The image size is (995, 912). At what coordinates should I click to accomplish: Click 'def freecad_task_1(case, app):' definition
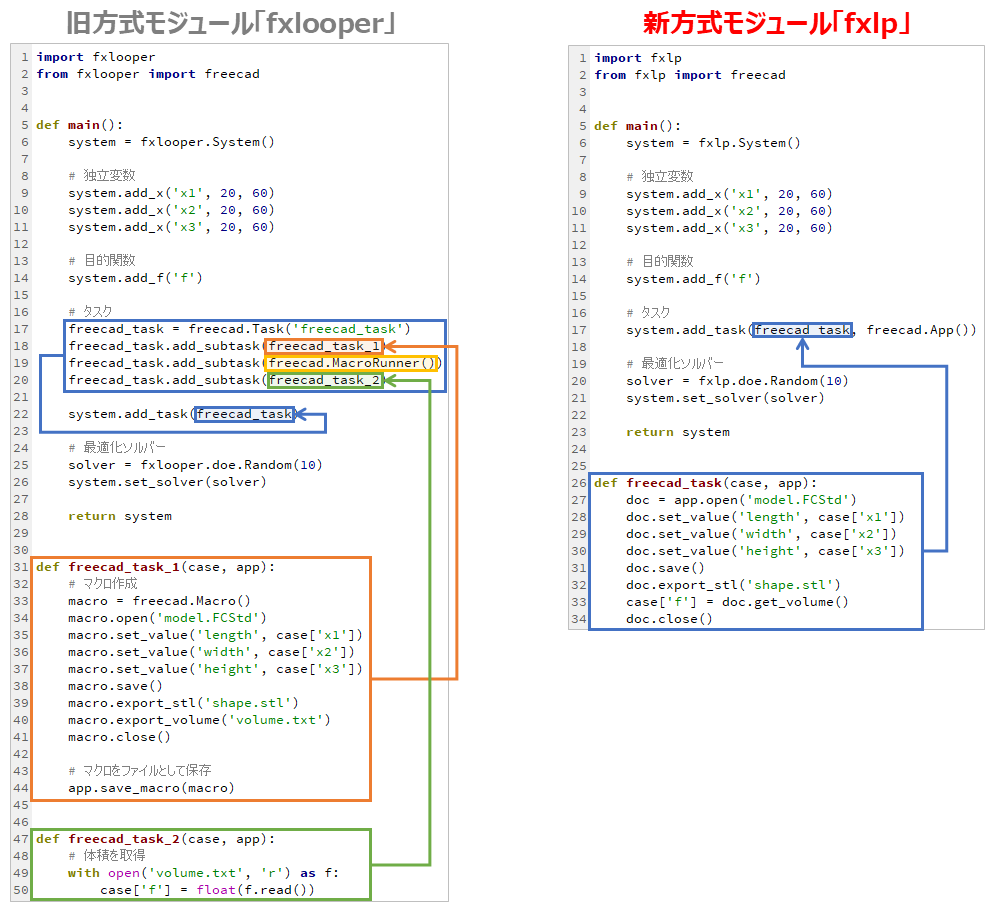pyautogui.click(x=155, y=567)
